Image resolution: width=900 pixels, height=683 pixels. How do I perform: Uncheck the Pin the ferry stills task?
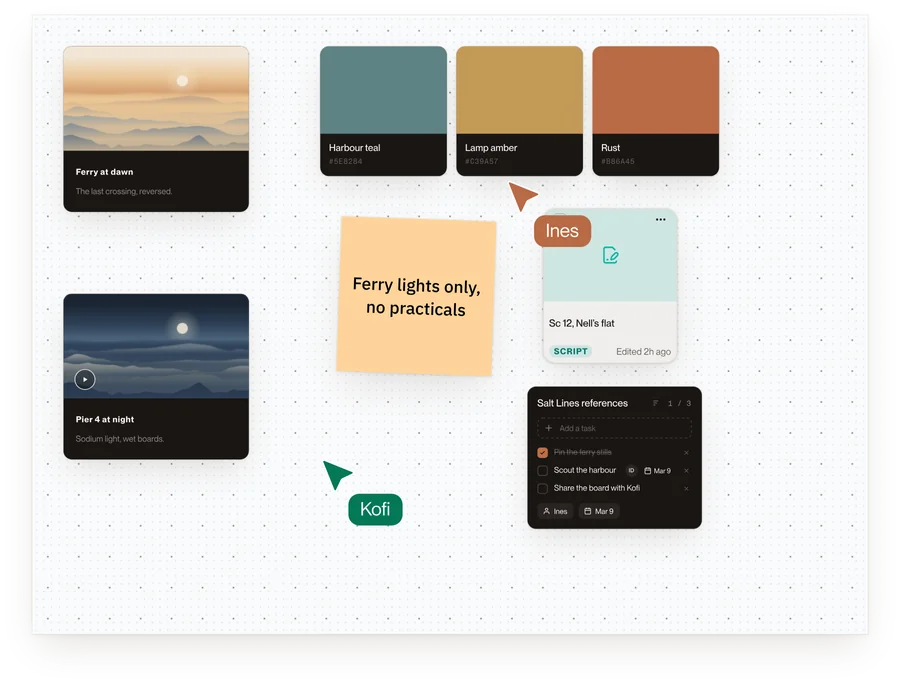[x=542, y=452]
